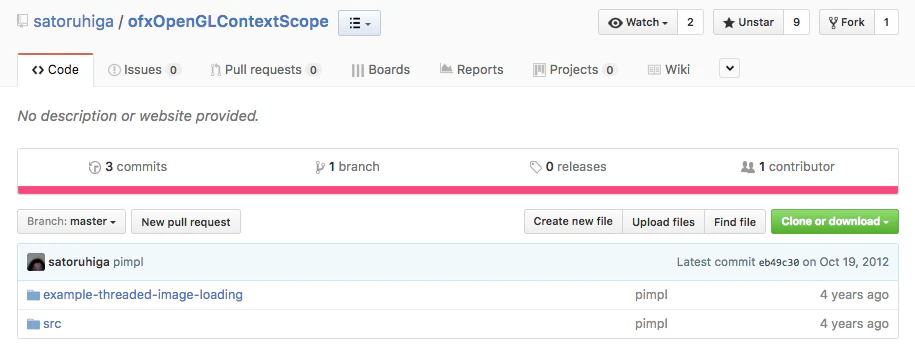This screenshot has height=361, width=915.
Task: Open the Reports tab
Action: [x=472, y=70]
